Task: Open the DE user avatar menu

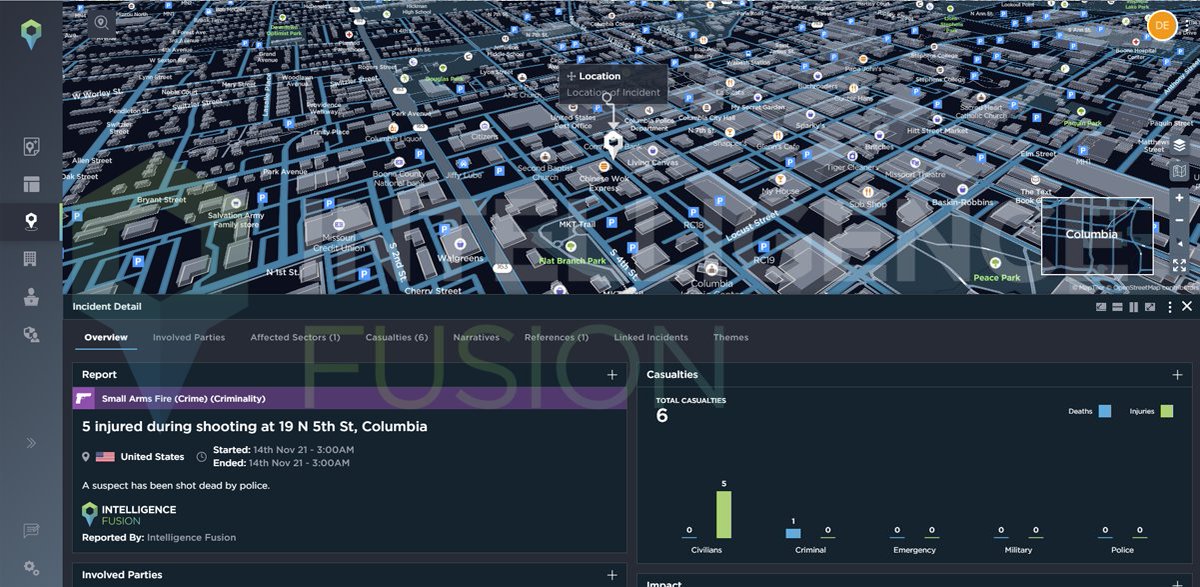Action: (1162, 25)
